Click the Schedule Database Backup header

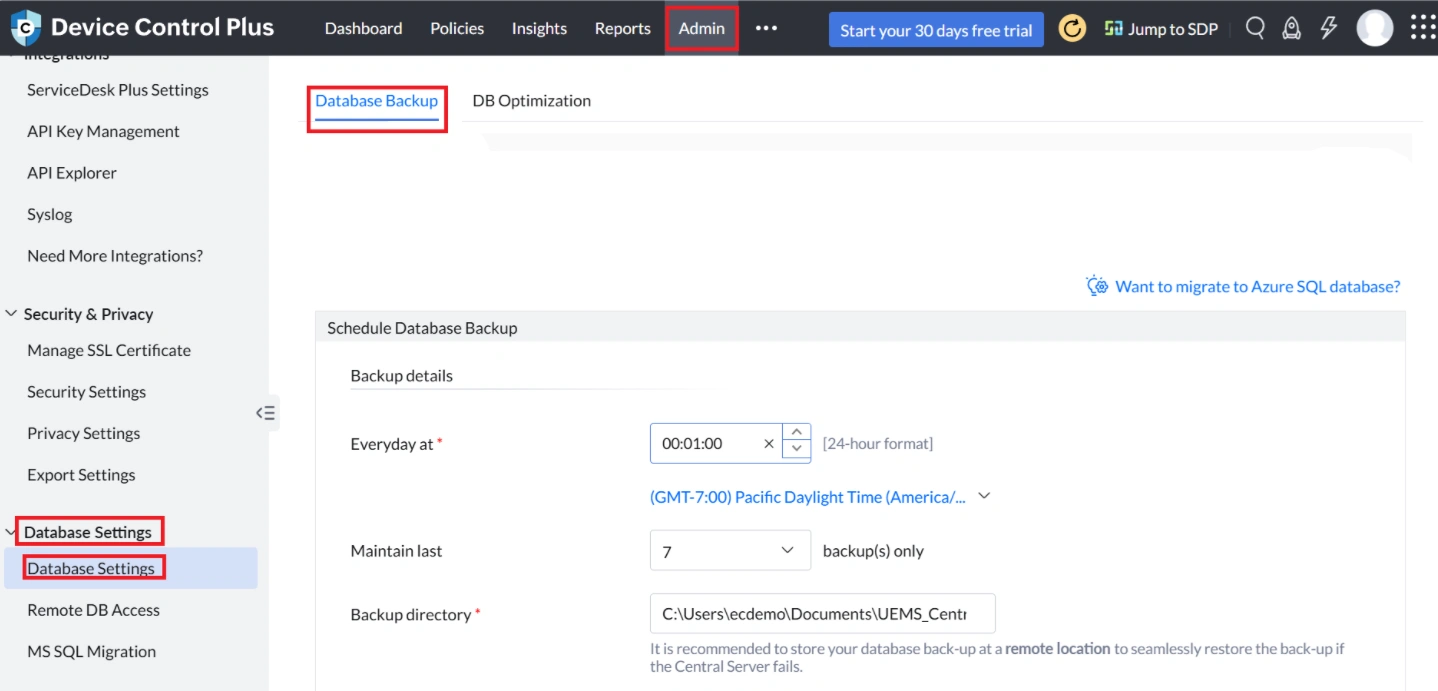[x=422, y=328]
